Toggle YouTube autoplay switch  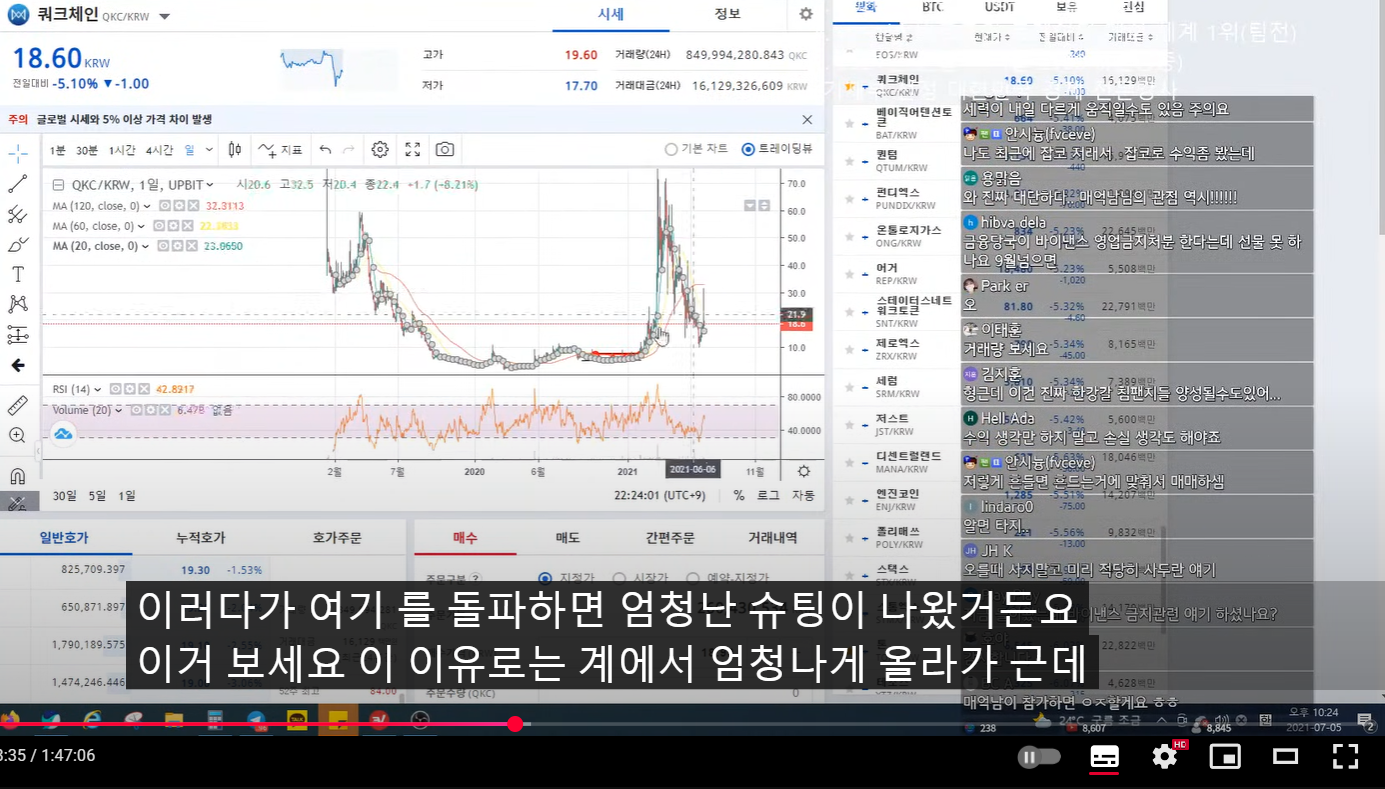point(1039,757)
